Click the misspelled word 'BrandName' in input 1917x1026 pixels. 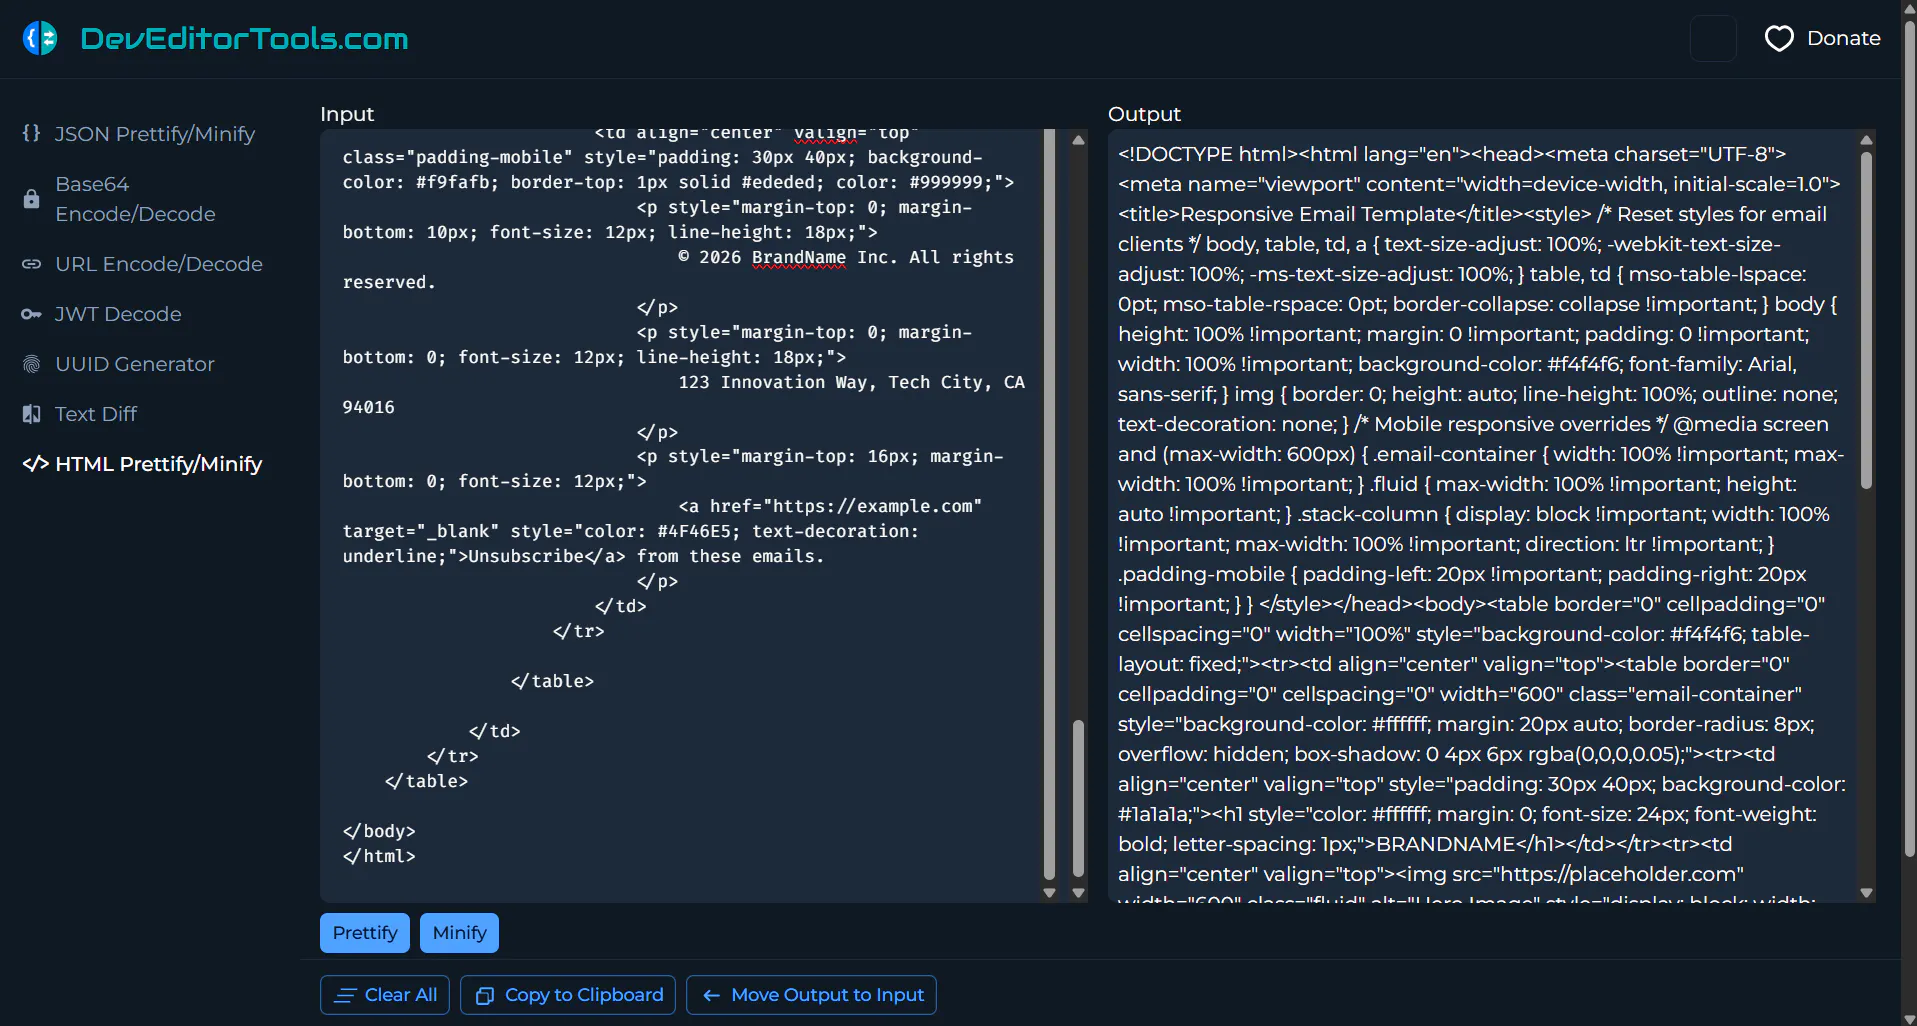click(x=798, y=257)
